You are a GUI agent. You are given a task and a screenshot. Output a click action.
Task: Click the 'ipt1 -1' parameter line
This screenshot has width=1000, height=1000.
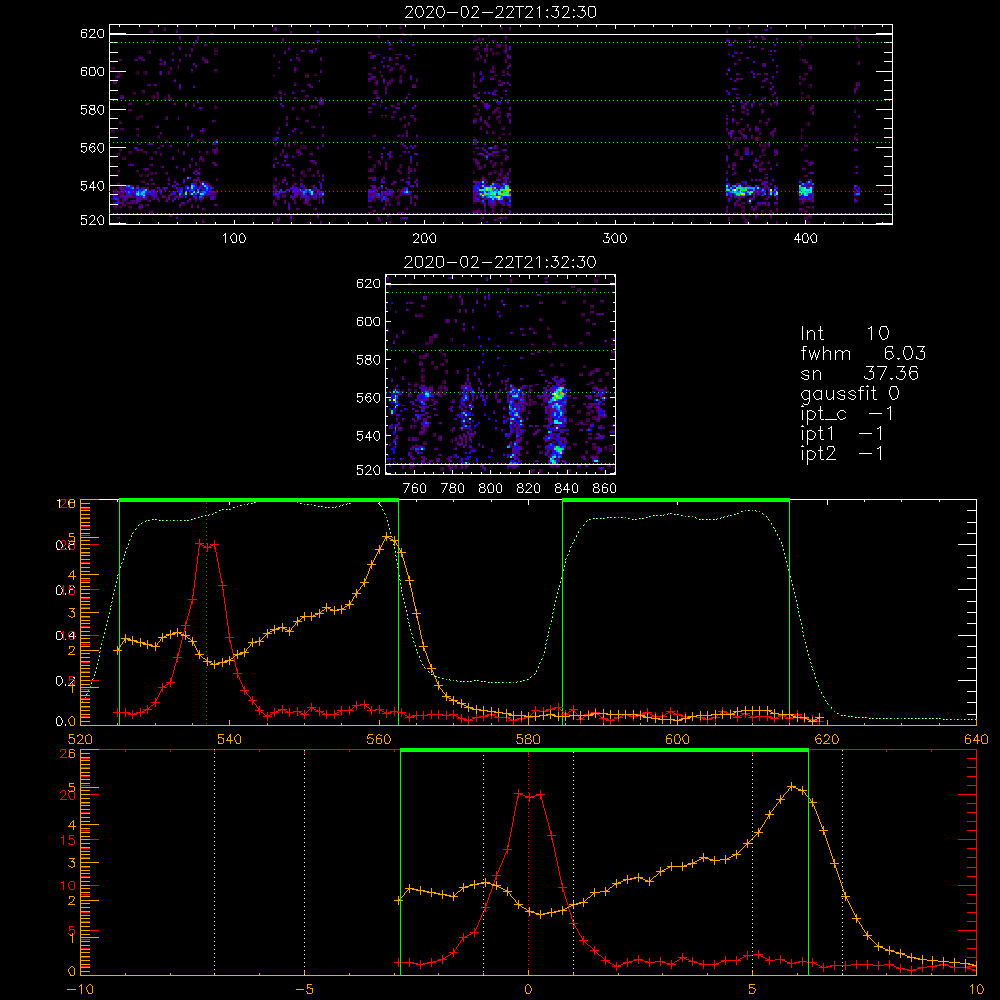[842, 434]
